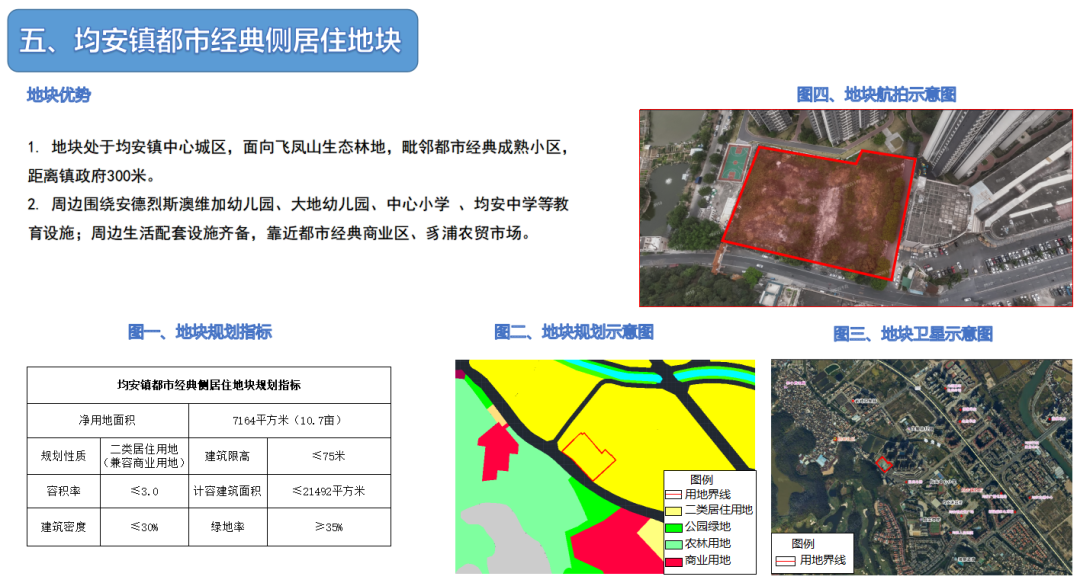Image resolution: width=1080 pixels, height=583 pixels.
Task: Click the table header 均安镇都市经典侧居住地块规划指标
Action: pos(209,384)
